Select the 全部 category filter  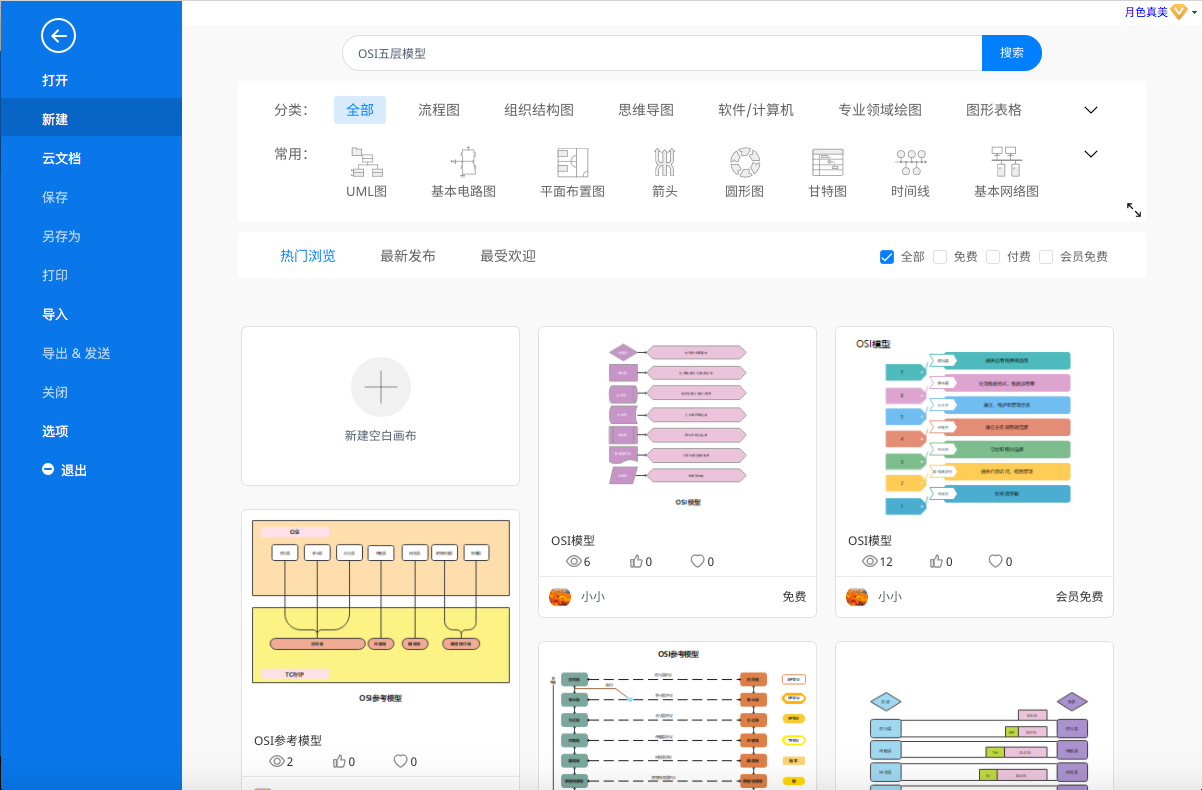360,110
